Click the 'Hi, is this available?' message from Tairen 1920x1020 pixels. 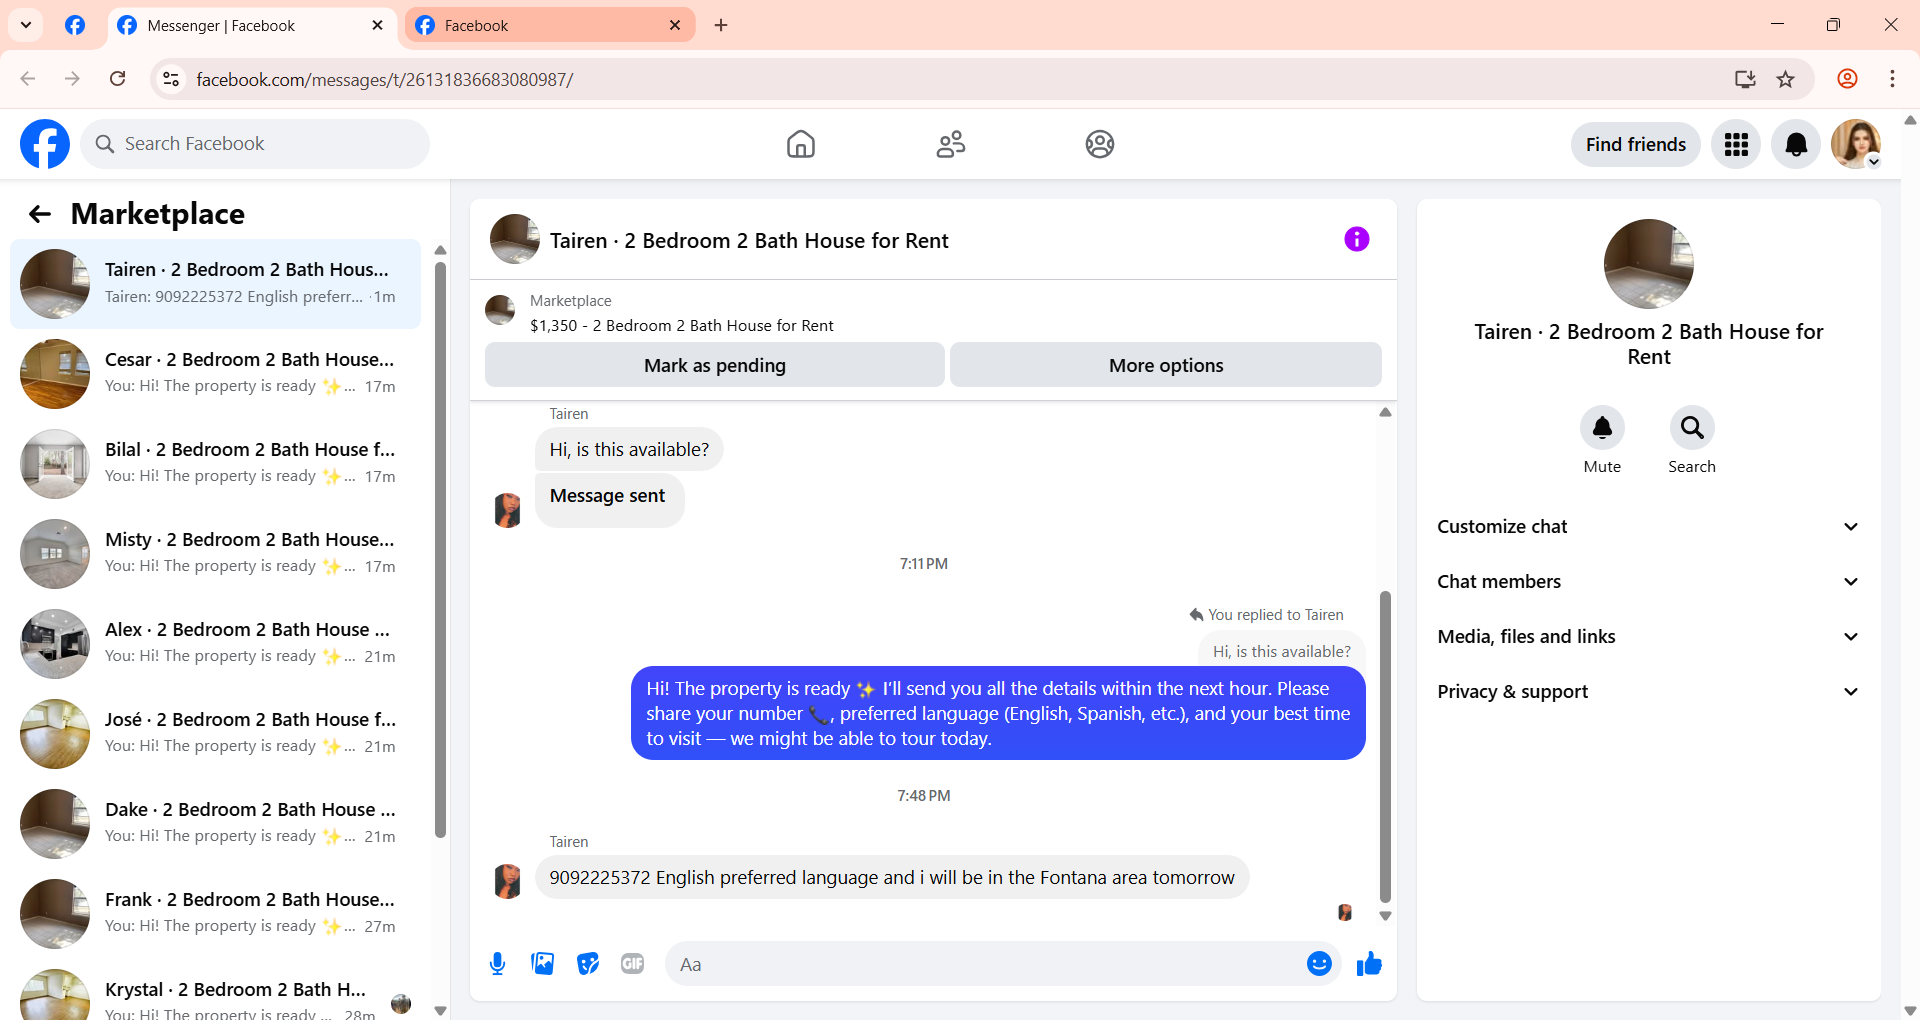pyautogui.click(x=629, y=450)
